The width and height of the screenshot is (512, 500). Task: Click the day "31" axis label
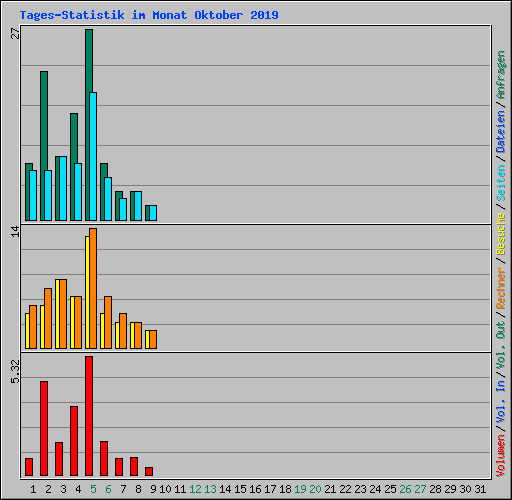point(480,489)
